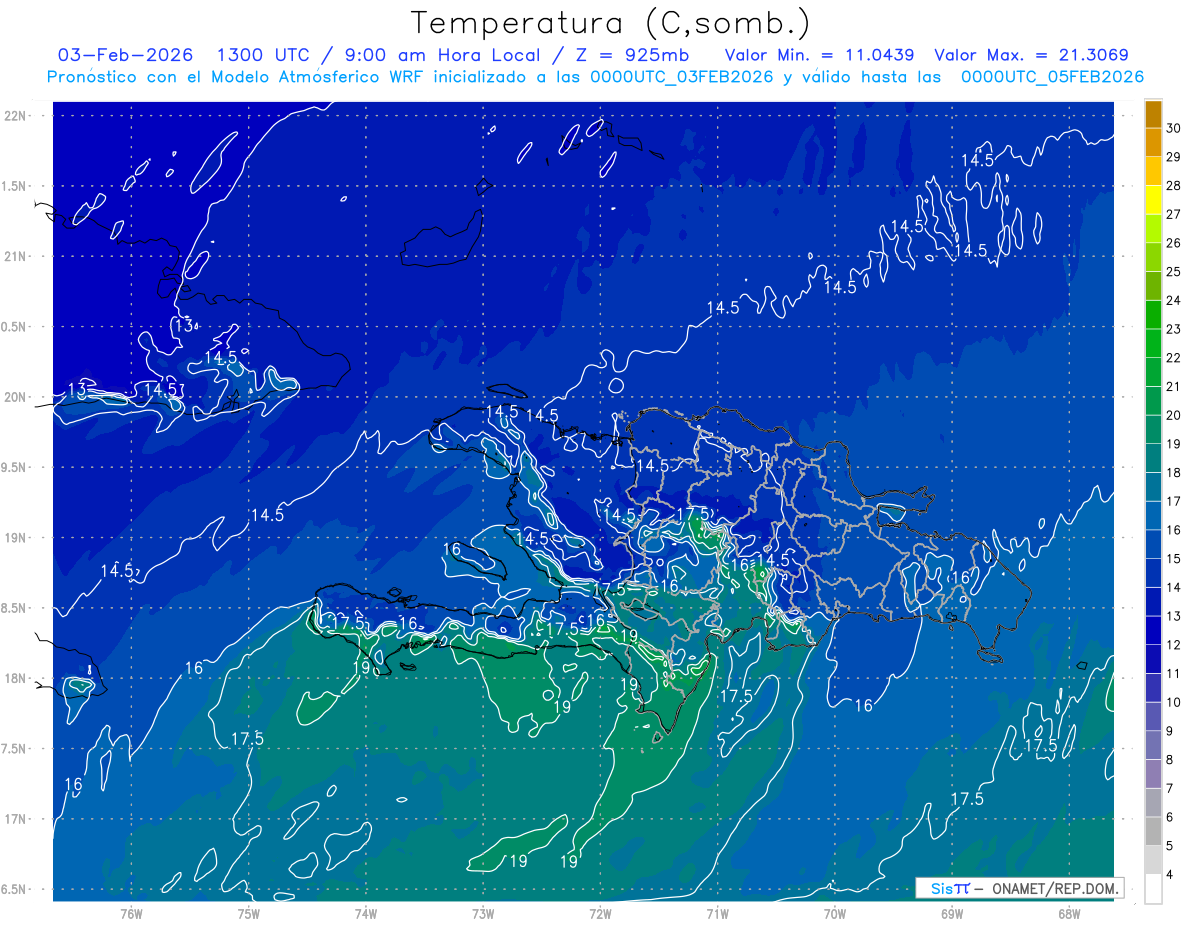Click the '71W' longitude axis label

[717, 914]
